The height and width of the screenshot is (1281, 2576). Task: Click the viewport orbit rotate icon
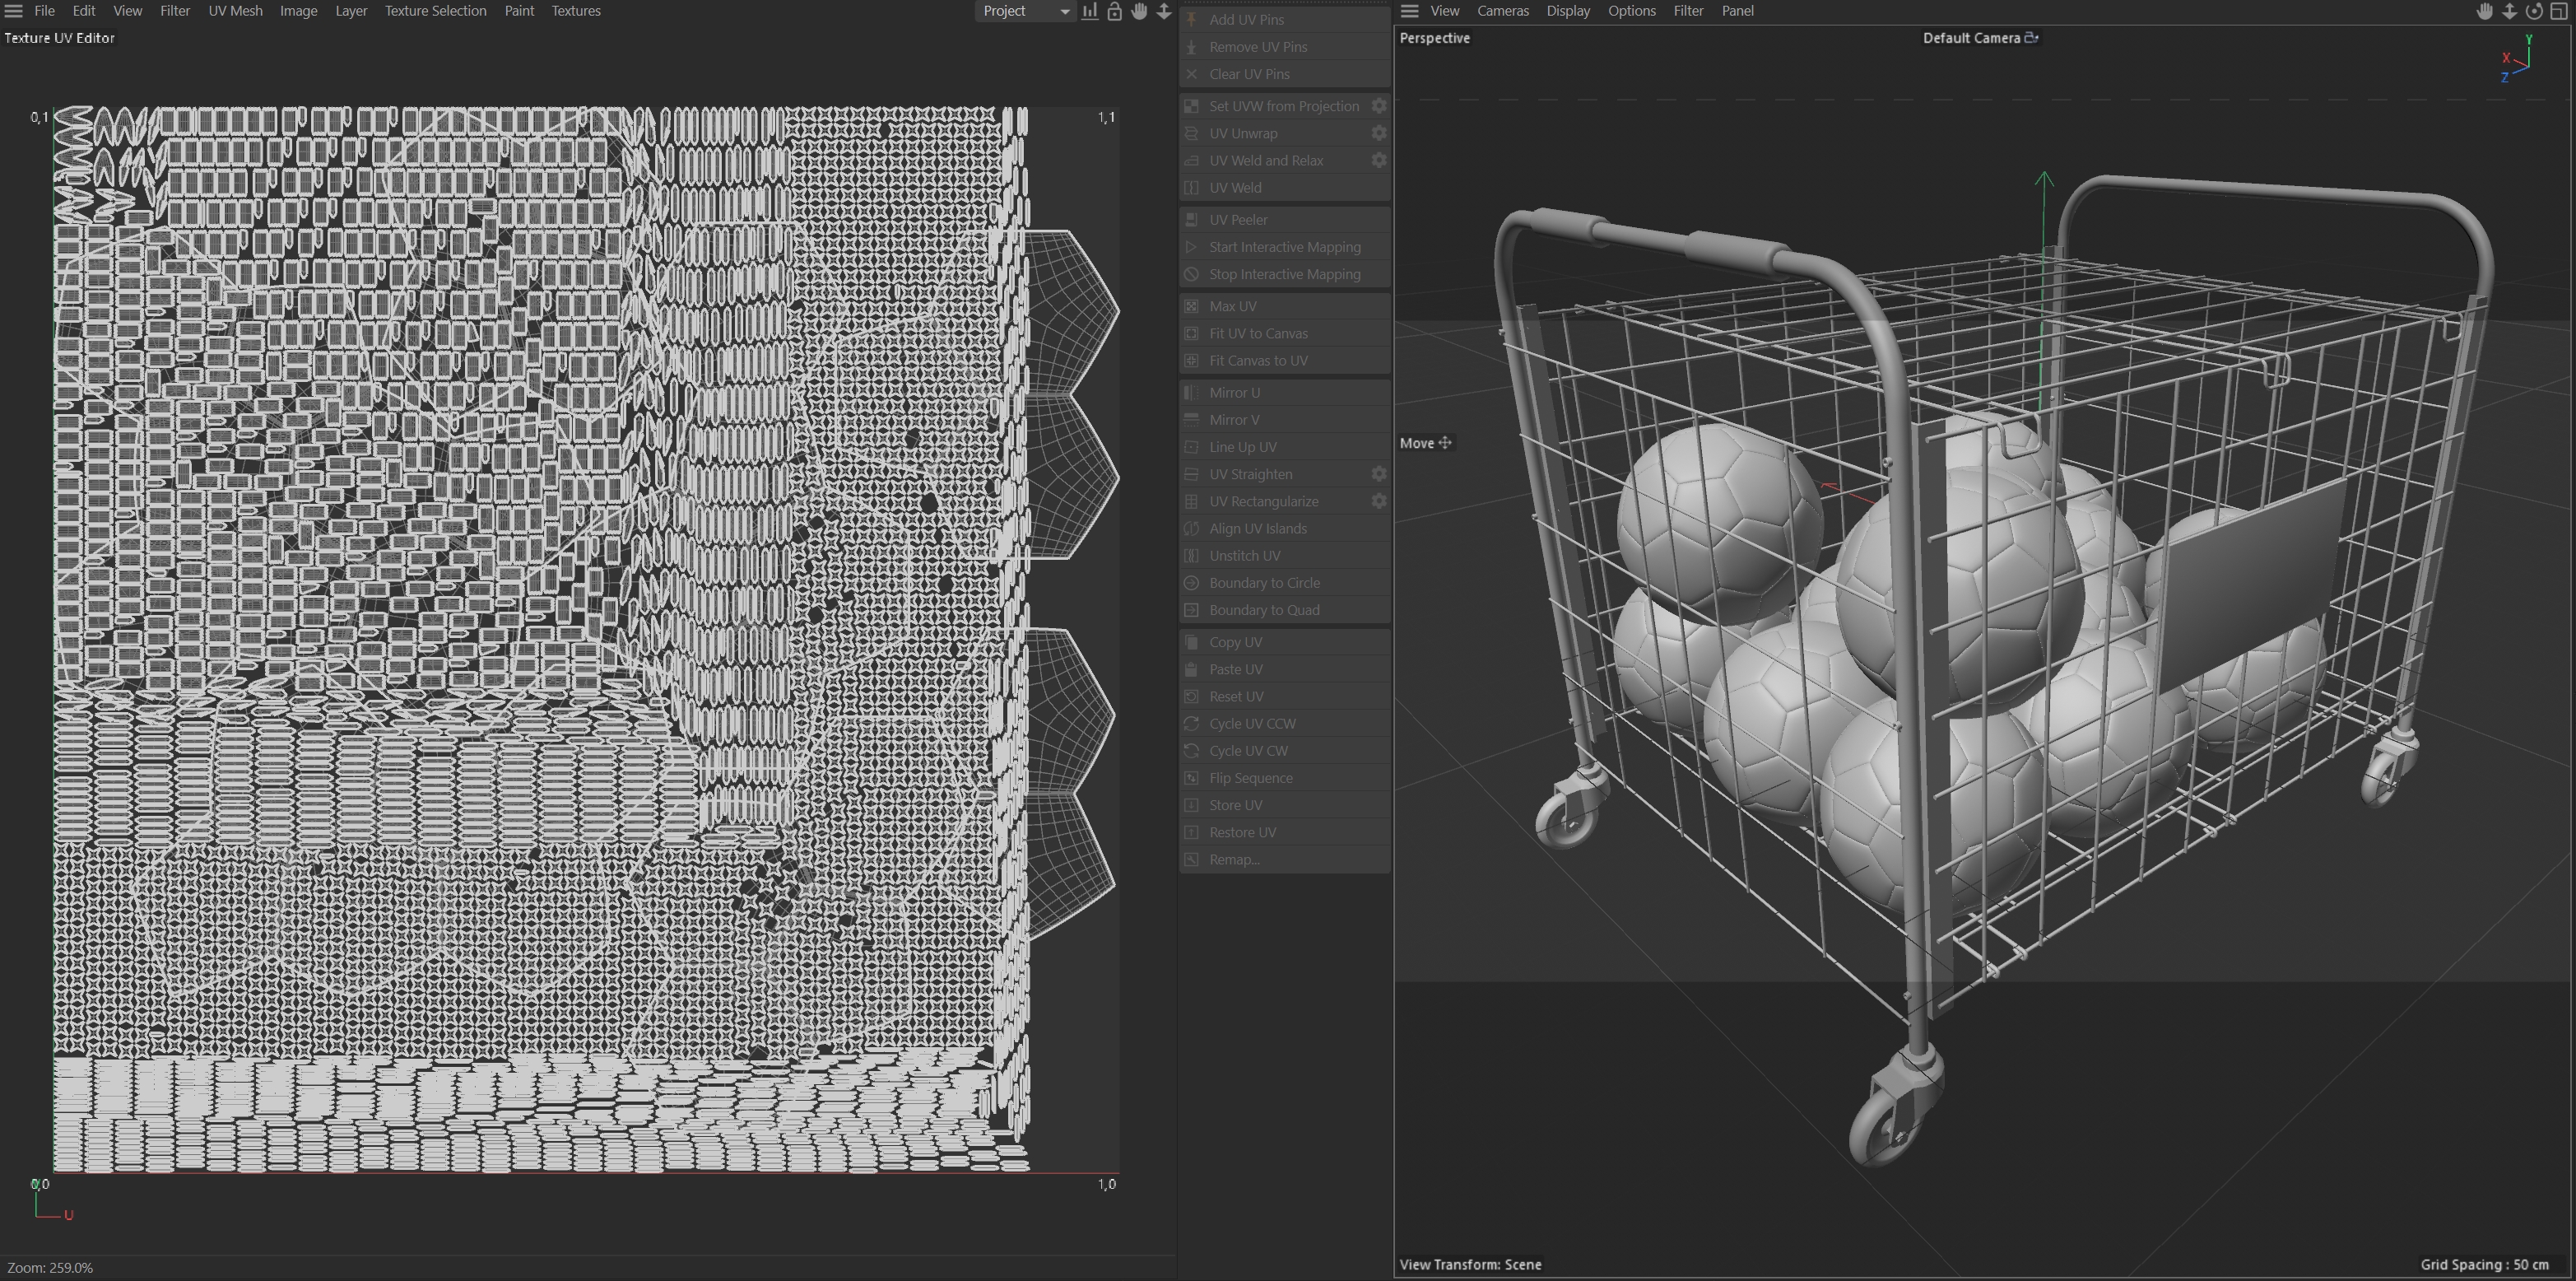2534,11
